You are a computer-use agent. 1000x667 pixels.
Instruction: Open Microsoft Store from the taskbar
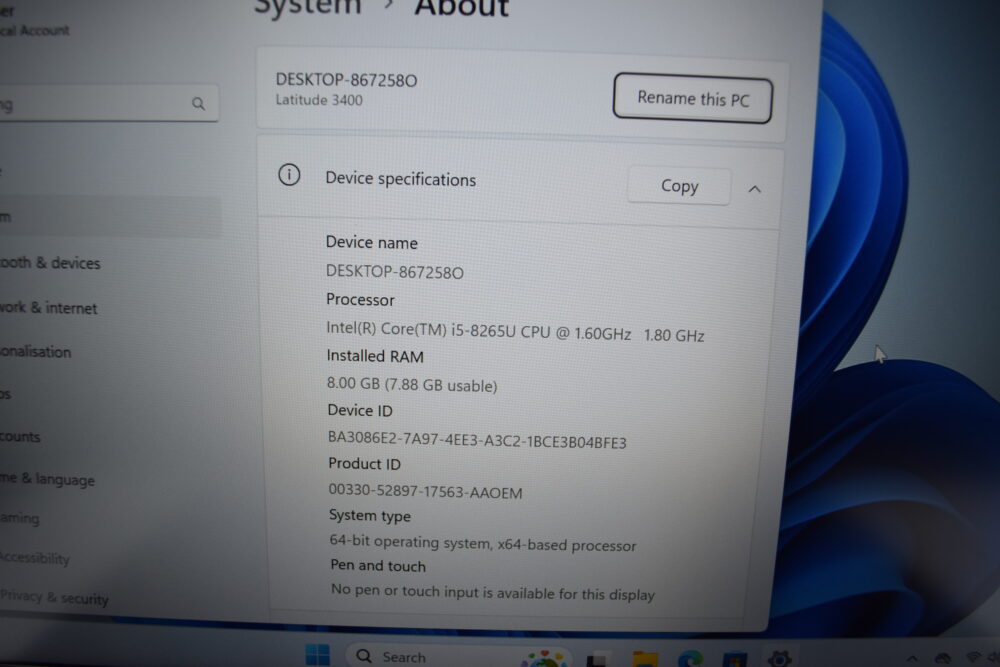(x=735, y=659)
